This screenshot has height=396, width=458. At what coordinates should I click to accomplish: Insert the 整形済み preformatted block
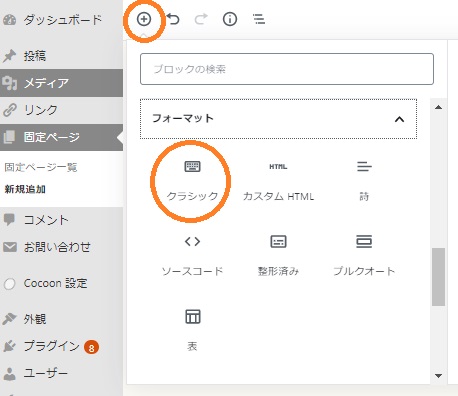[278, 256]
